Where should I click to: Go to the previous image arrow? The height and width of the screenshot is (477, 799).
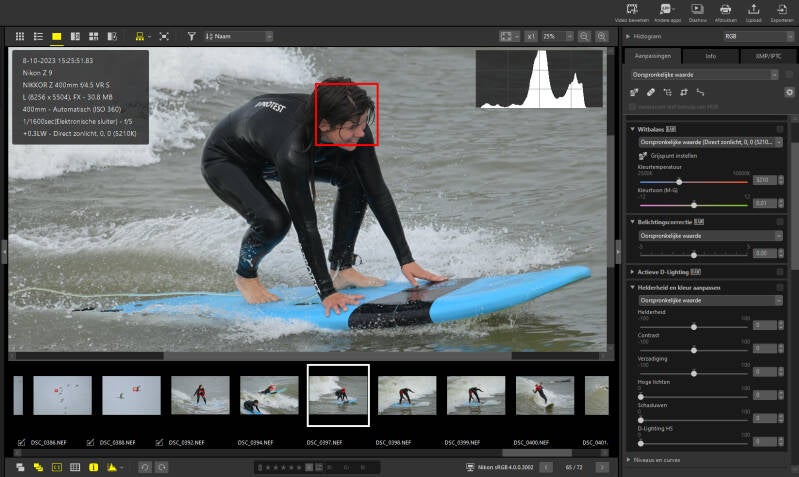tap(546, 467)
